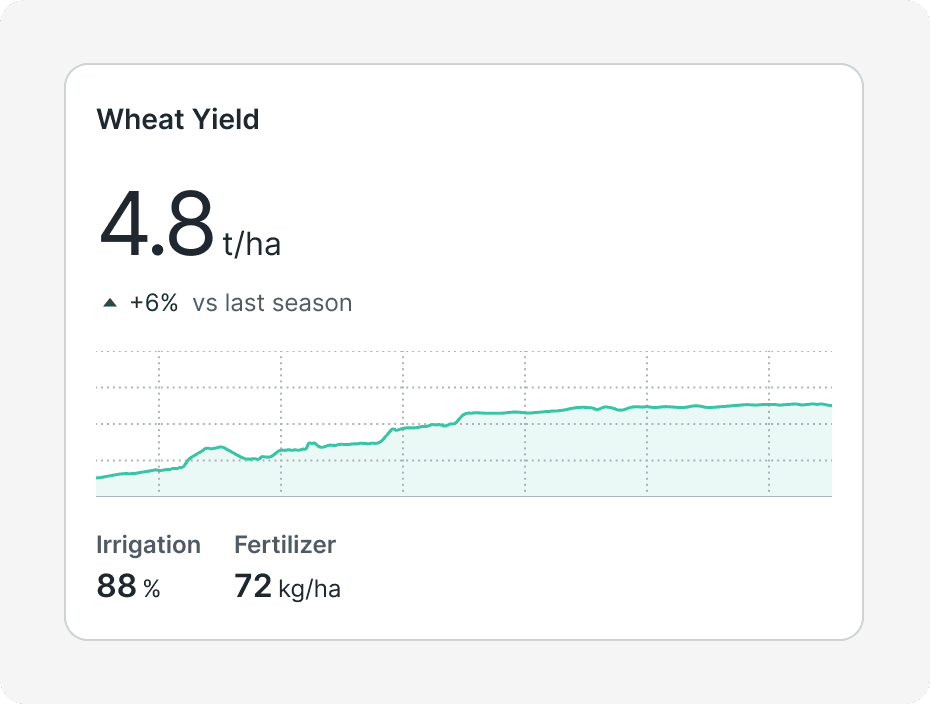Viewport: 930px width, 704px height.
Task: Click the kg/ha unit beside 72
Action: tap(309, 589)
